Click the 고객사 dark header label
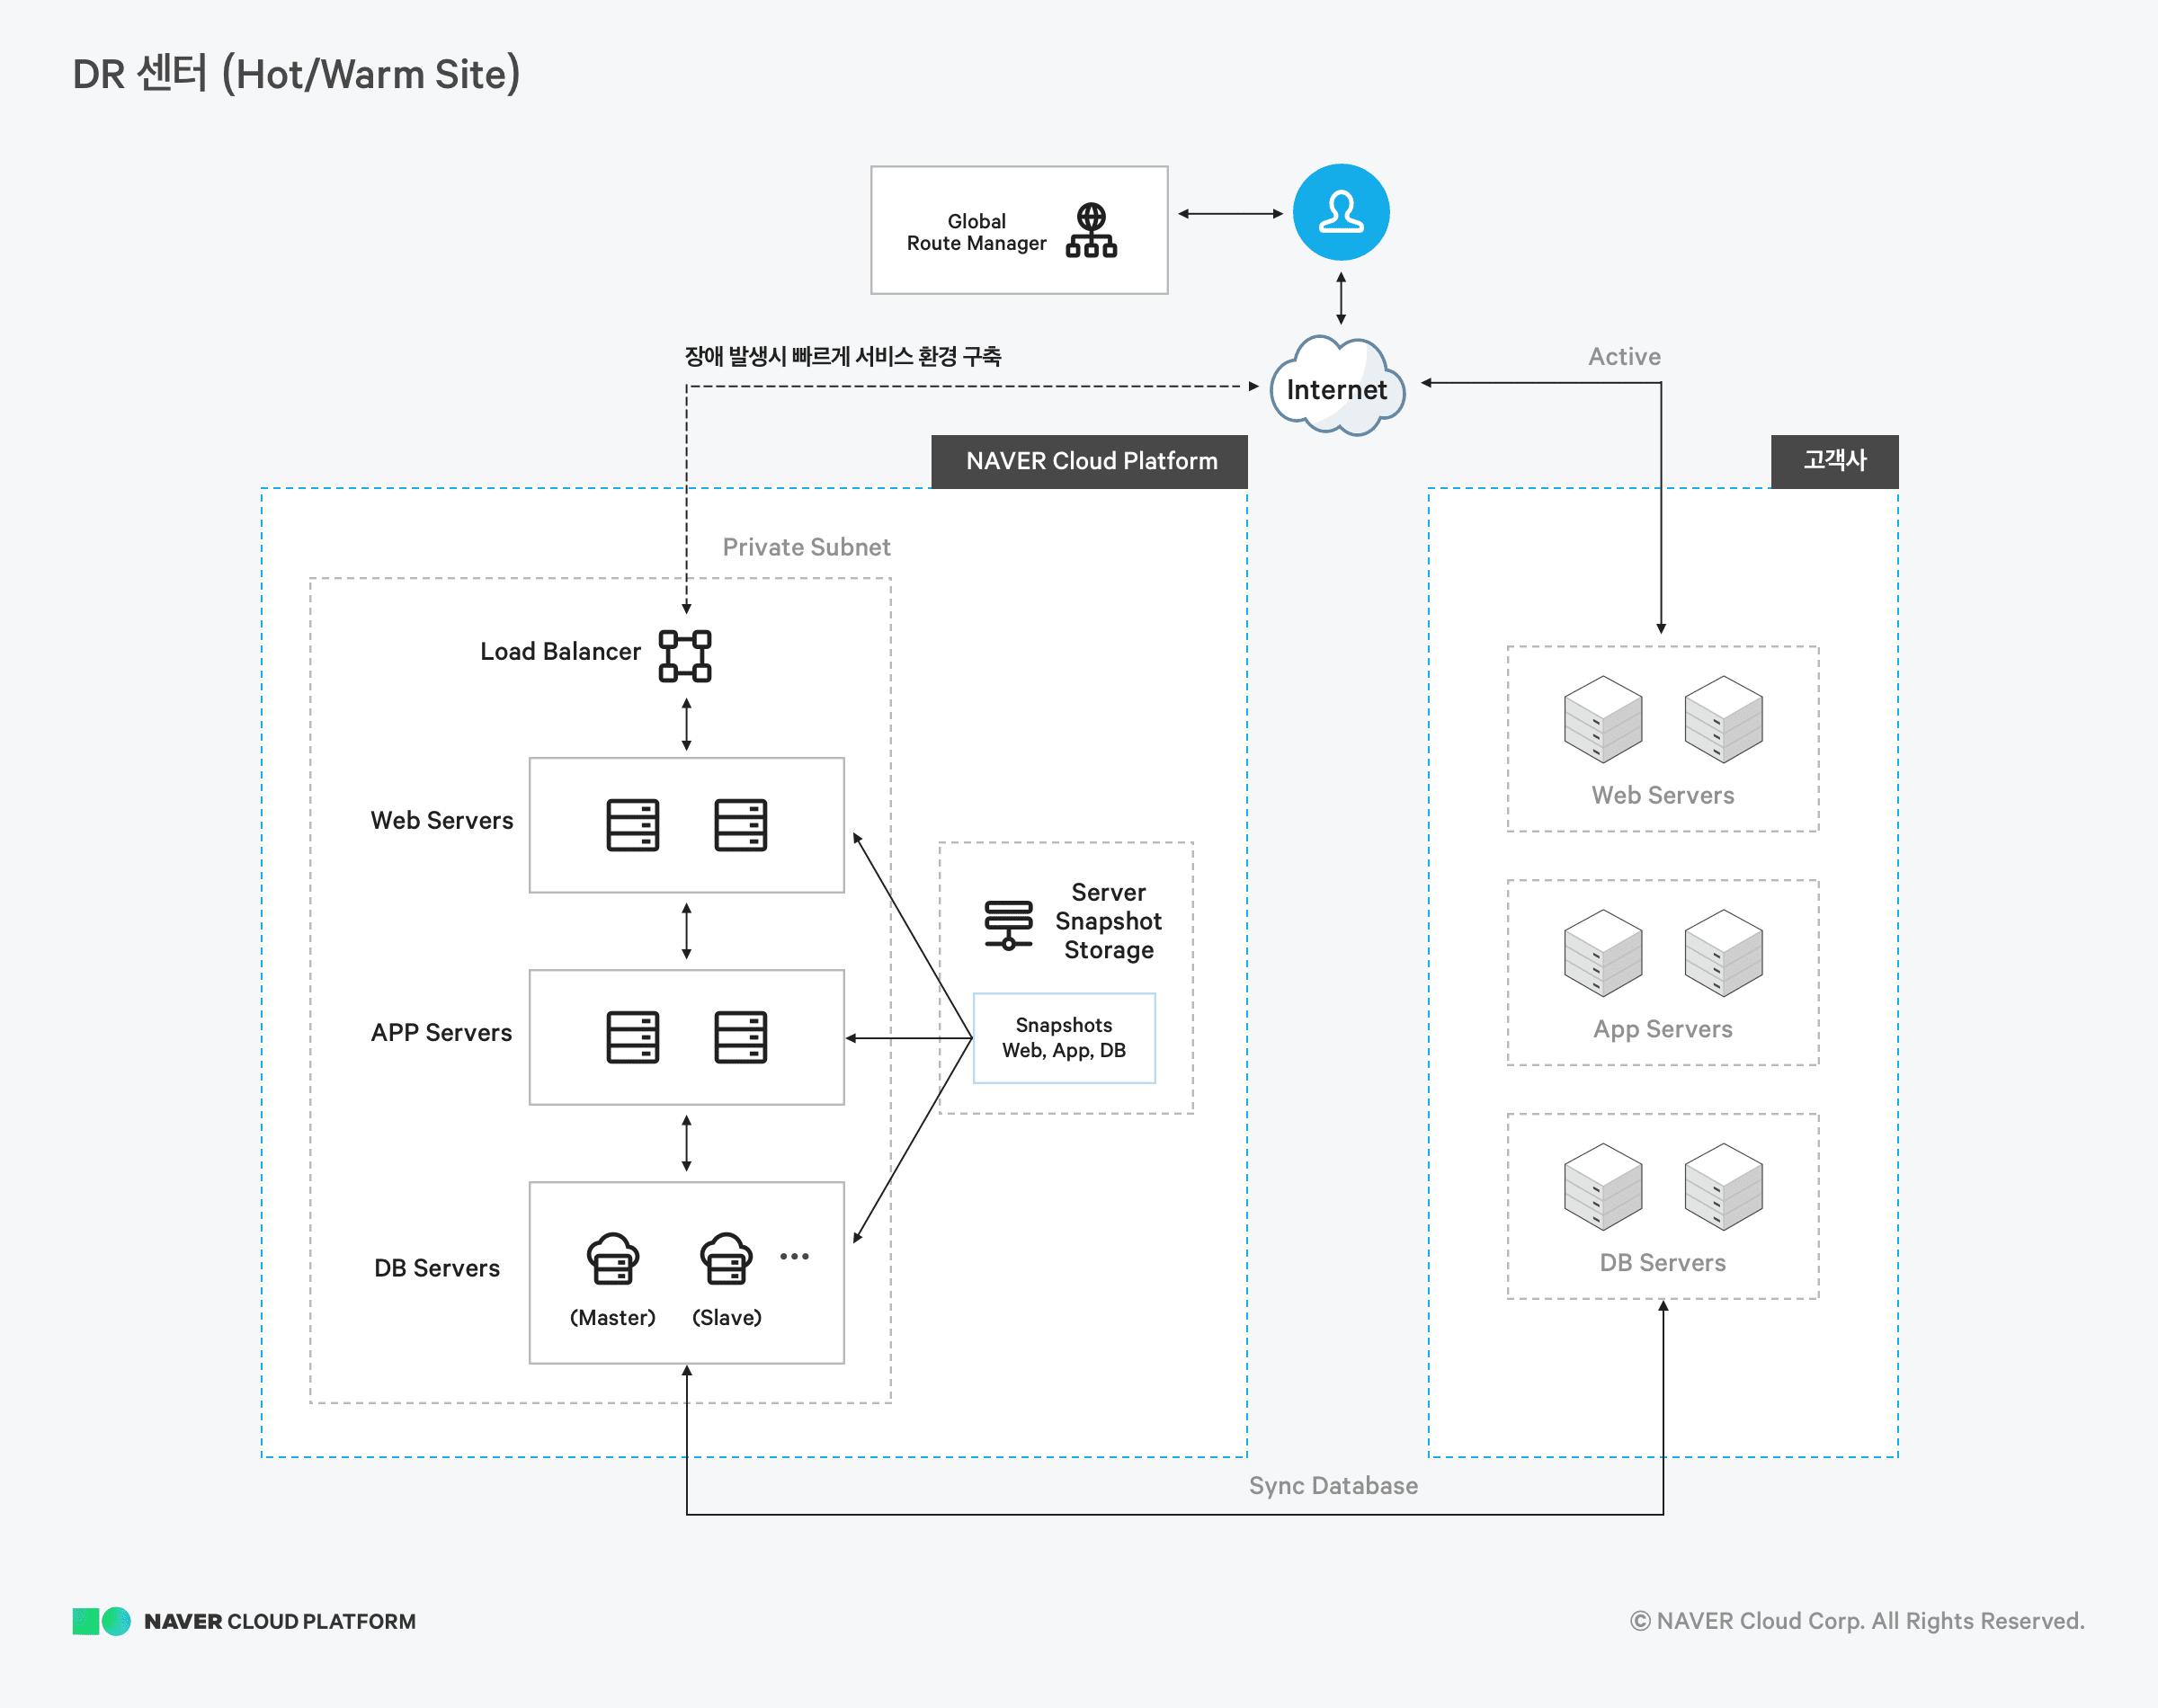This screenshot has height=1708, width=2158. click(1834, 461)
